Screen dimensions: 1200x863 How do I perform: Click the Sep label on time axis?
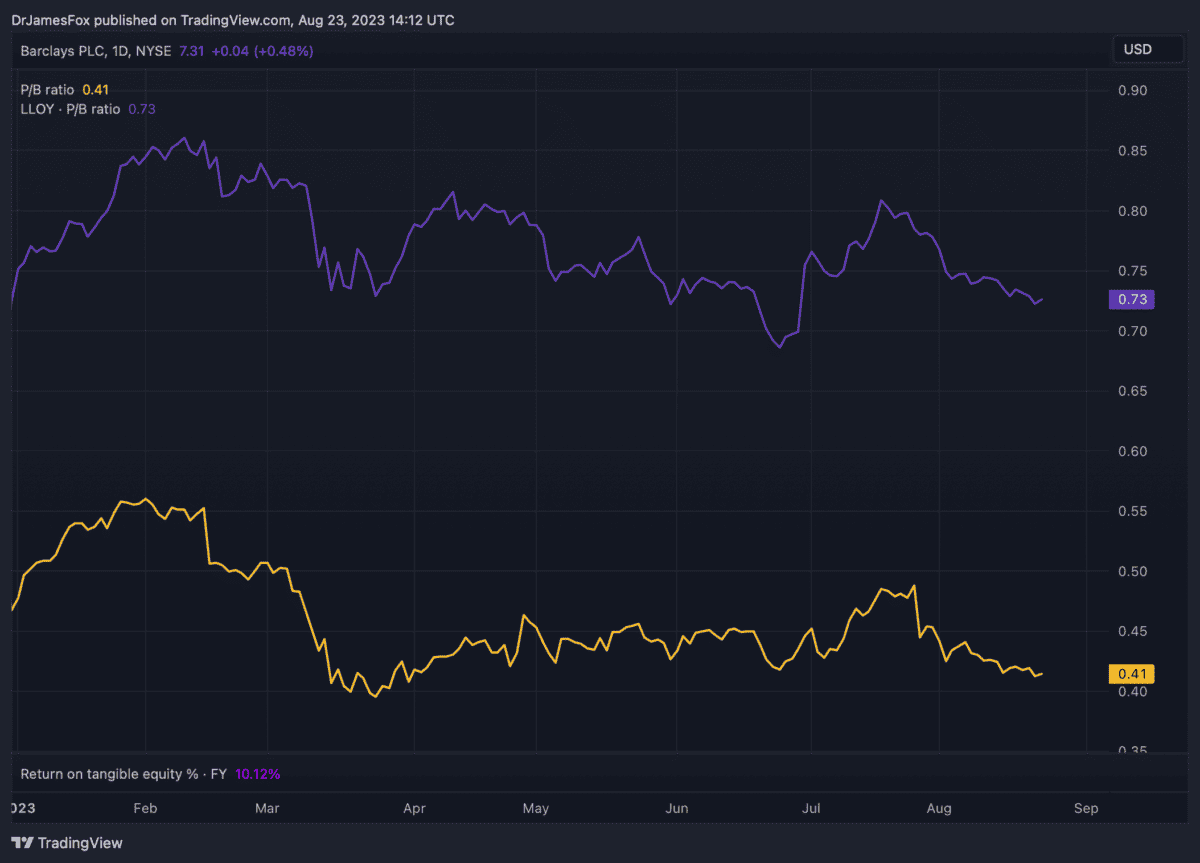point(1086,807)
